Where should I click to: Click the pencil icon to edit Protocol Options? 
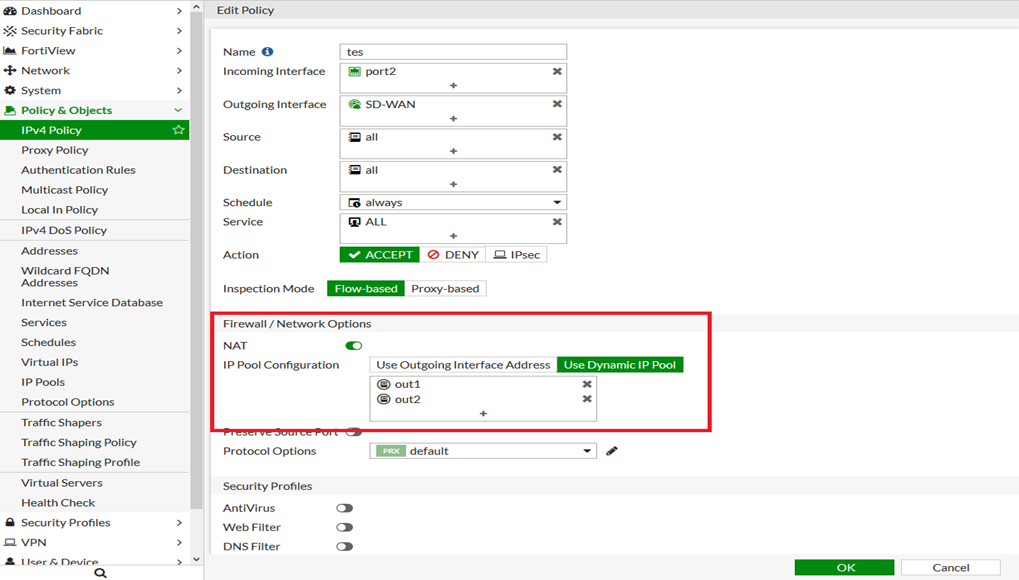coord(612,451)
